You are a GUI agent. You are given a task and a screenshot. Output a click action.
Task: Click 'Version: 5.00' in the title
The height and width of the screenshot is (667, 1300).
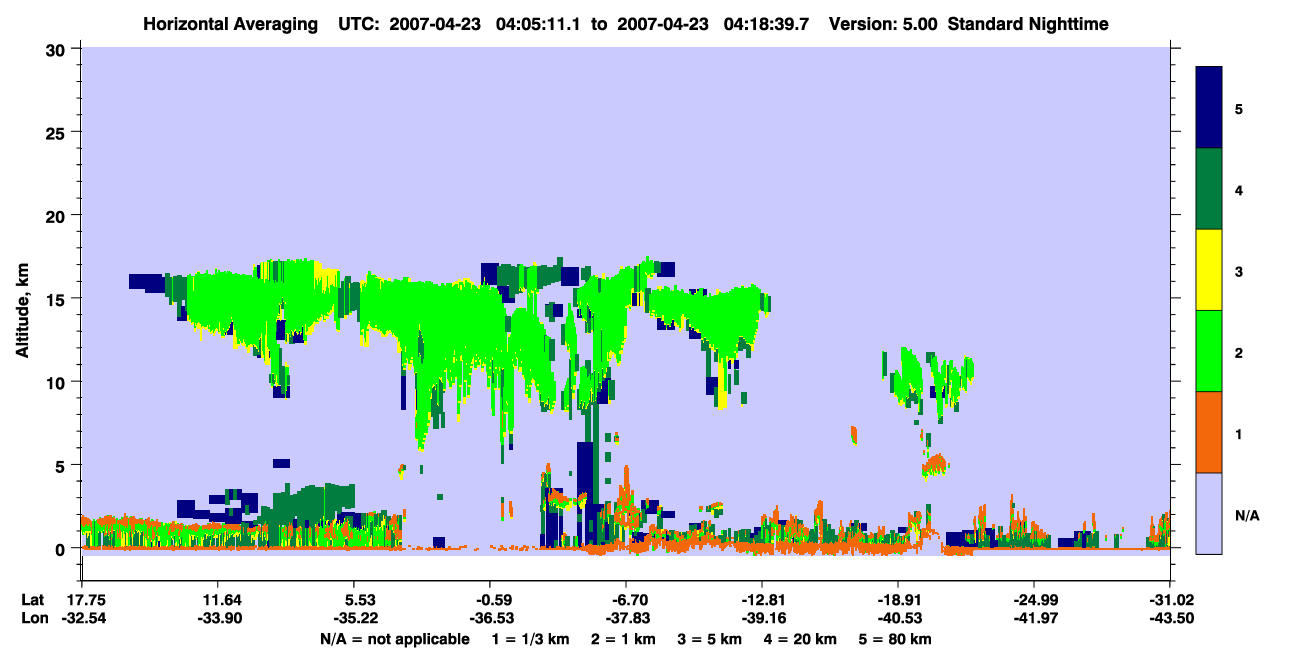click(883, 23)
